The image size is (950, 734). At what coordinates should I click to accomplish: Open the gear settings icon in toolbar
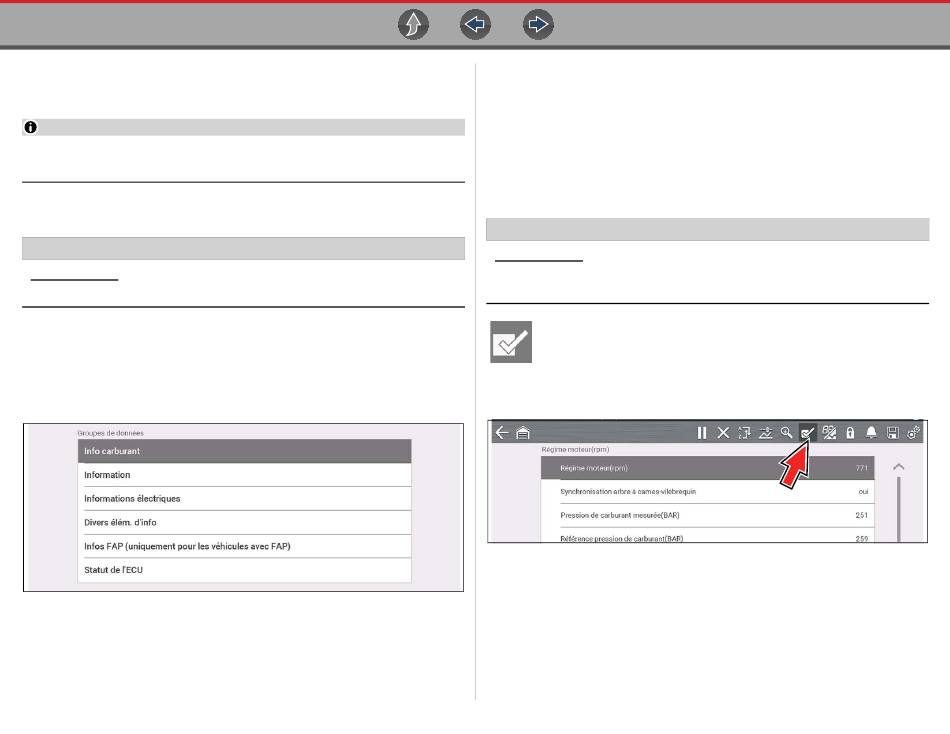pyautogui.click(x=913, y=433)
